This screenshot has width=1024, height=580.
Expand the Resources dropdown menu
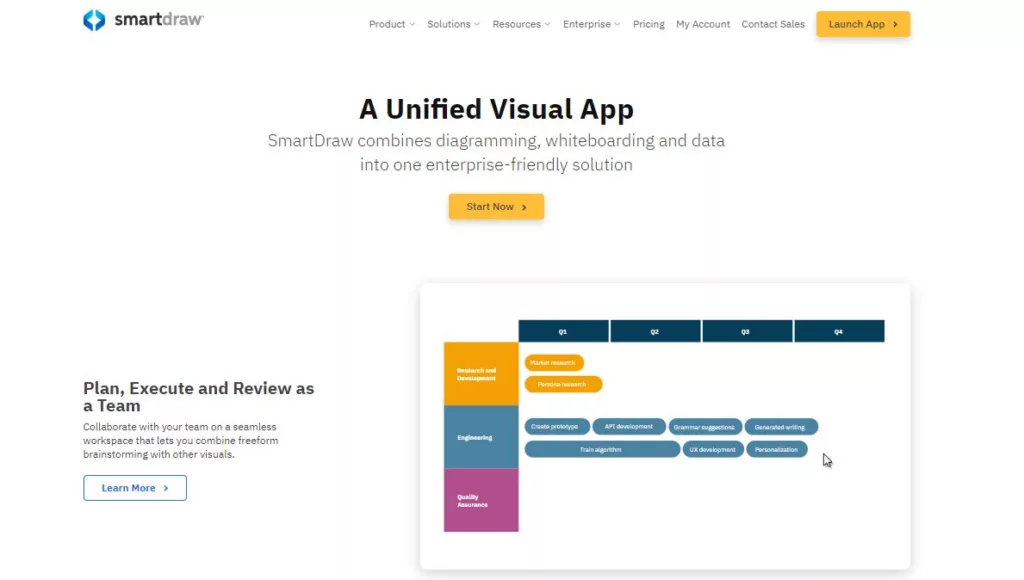[x=521, y=24]
